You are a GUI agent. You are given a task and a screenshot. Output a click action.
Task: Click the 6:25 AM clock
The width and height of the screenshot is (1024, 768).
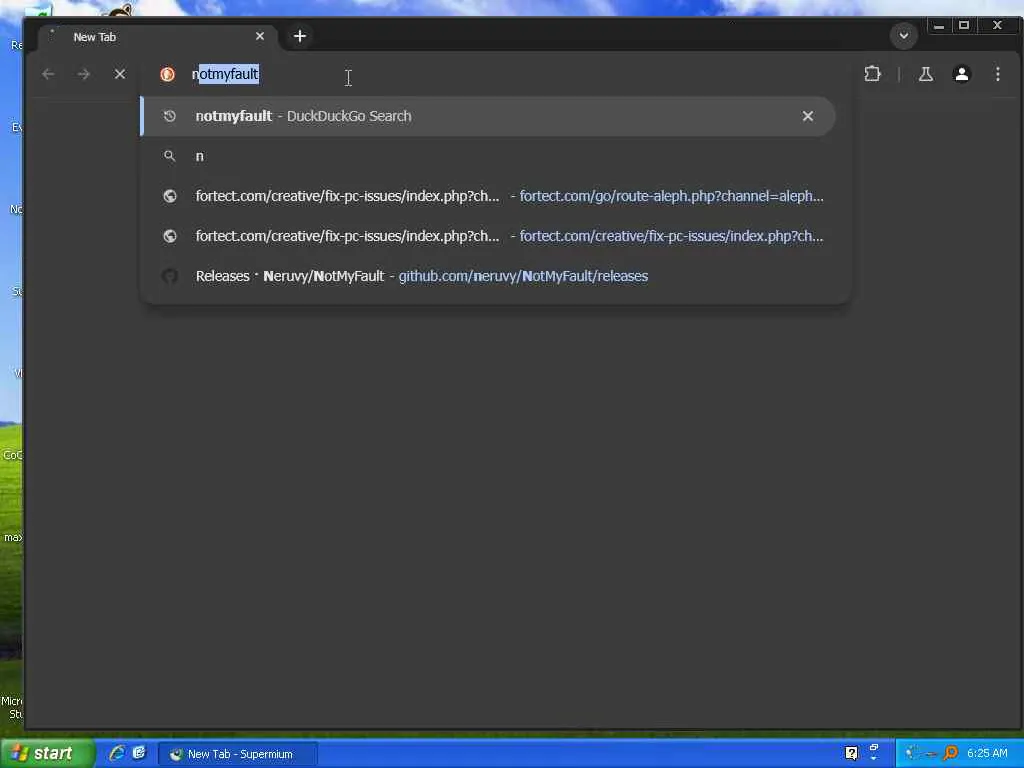[987, 754]
